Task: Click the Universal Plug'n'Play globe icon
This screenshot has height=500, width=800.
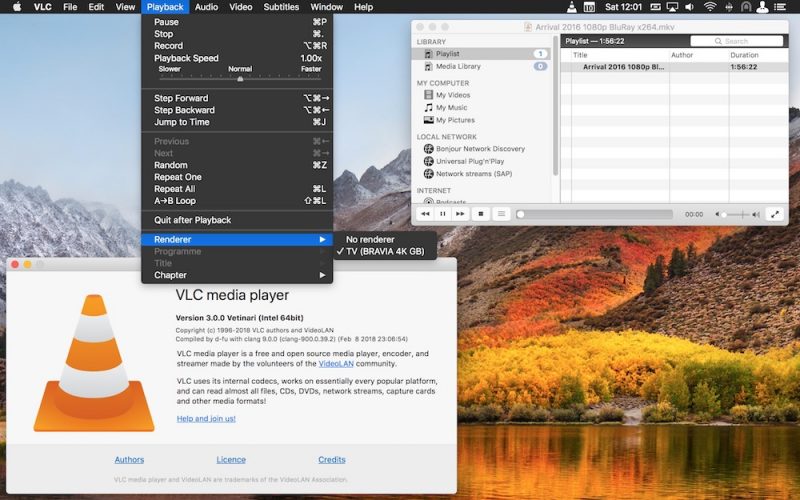Action: (x=429, y=161)
